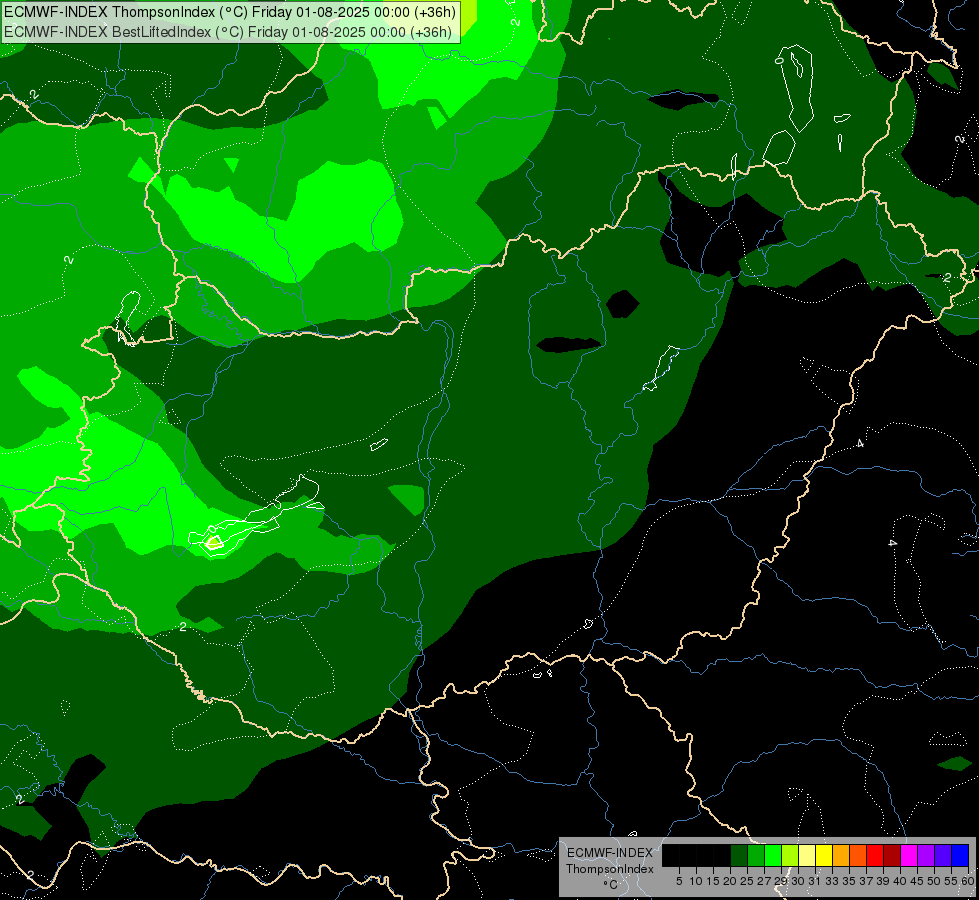Click the dark red 39–40 legend swatch
Viewport: 979px width, 900px height.
pos(892,855)
